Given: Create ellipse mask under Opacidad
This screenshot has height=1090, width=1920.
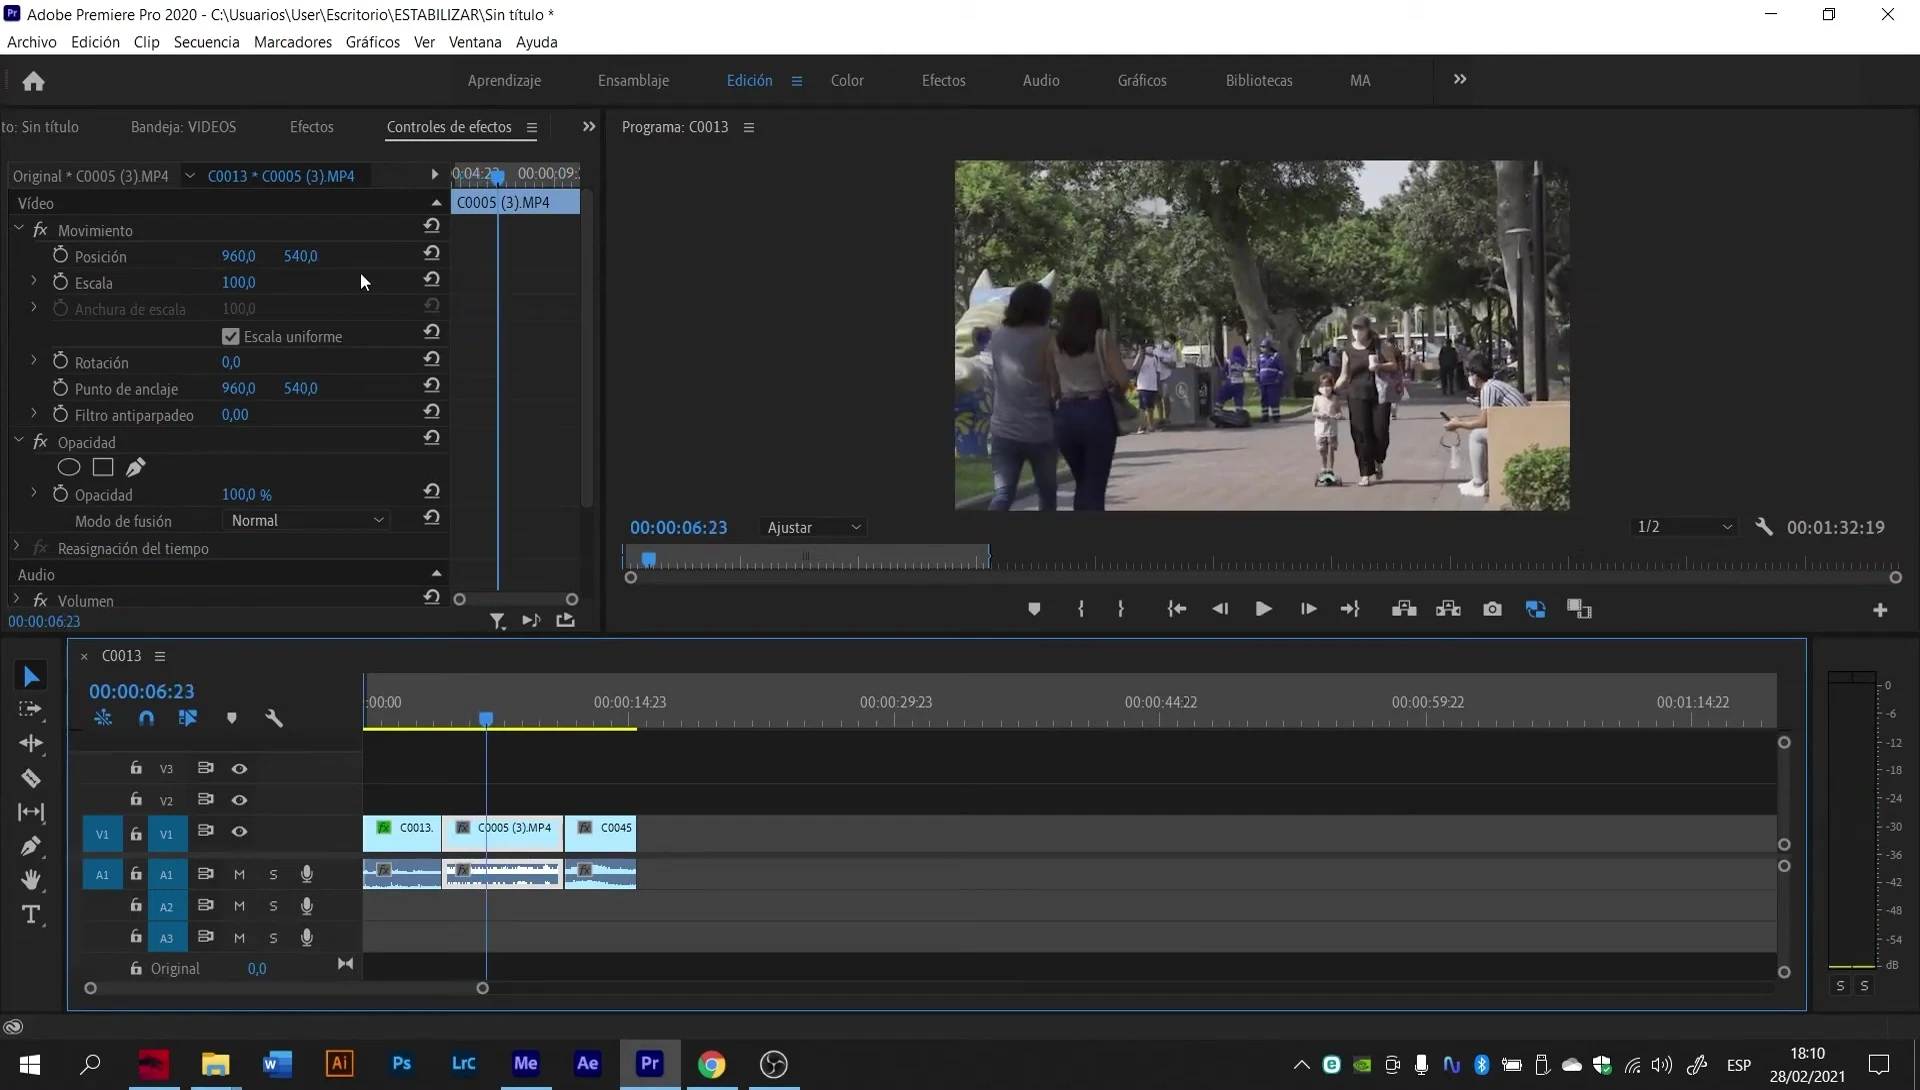Looking at the screenshot, I should point(69,467).
